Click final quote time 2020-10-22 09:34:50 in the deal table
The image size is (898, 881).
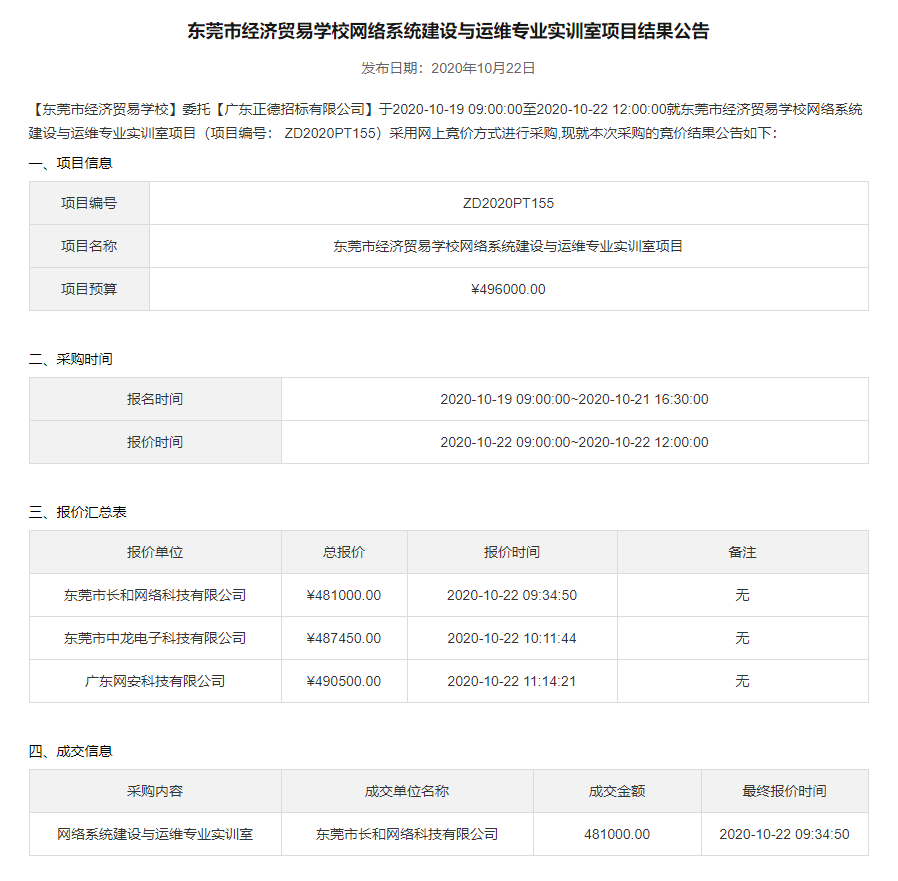pyautogui.click(x=785, y=834)
